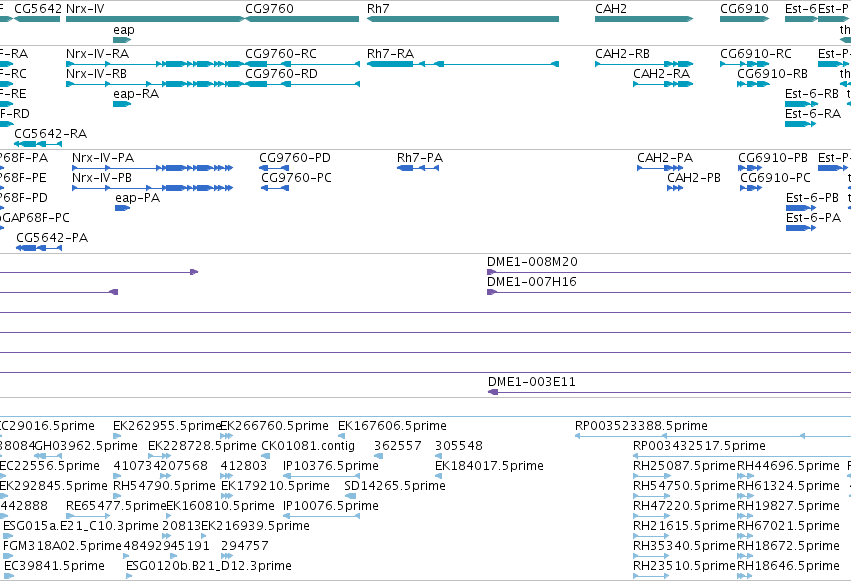
Task: Select the CG6910 gene bar
Action: click(745, 19)
